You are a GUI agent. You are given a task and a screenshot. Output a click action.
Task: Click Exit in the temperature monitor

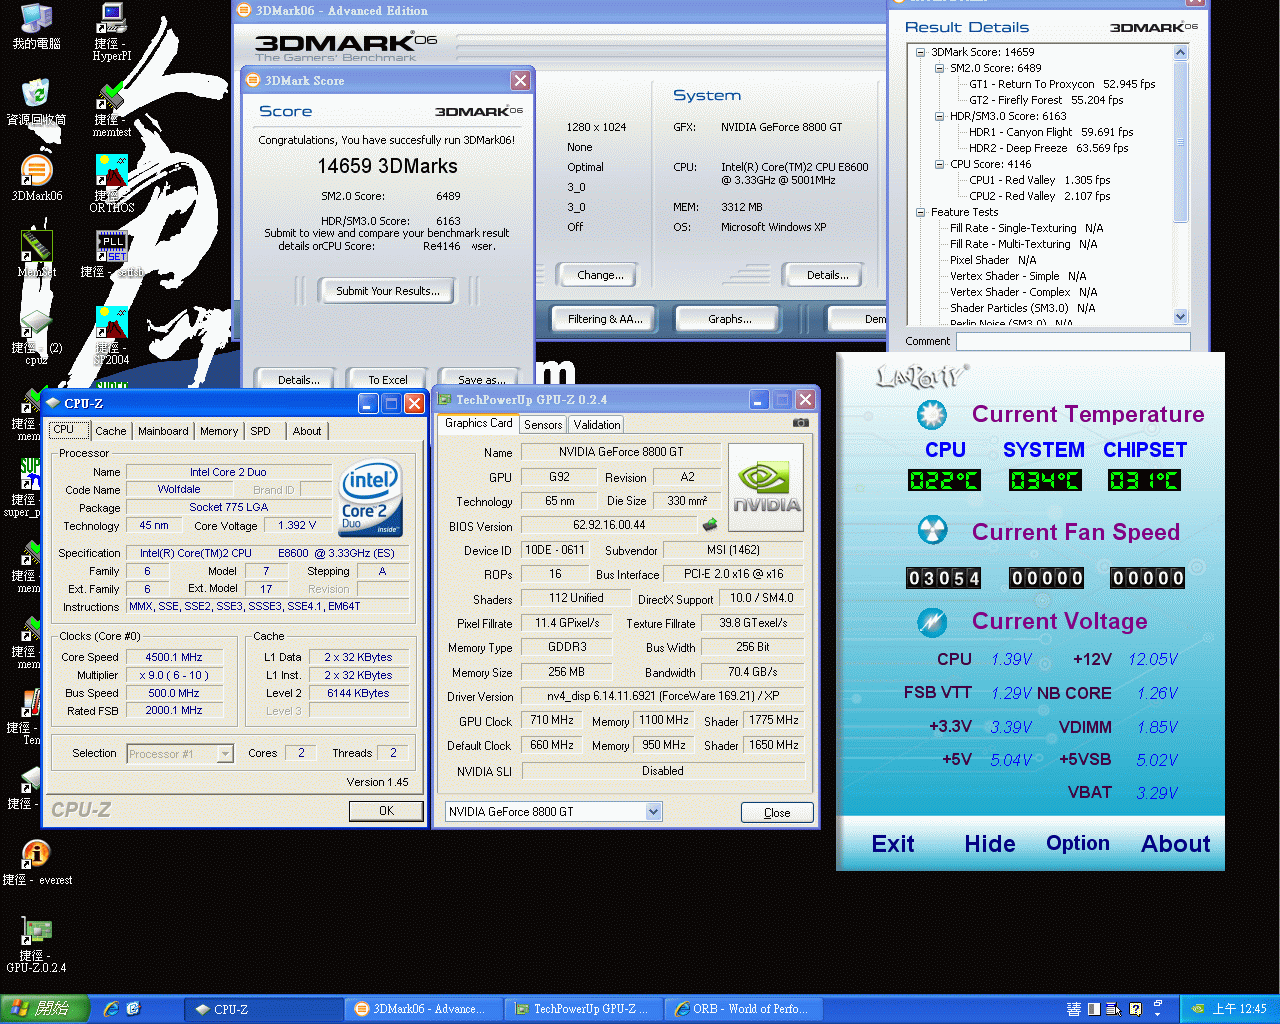pos(892,844)
